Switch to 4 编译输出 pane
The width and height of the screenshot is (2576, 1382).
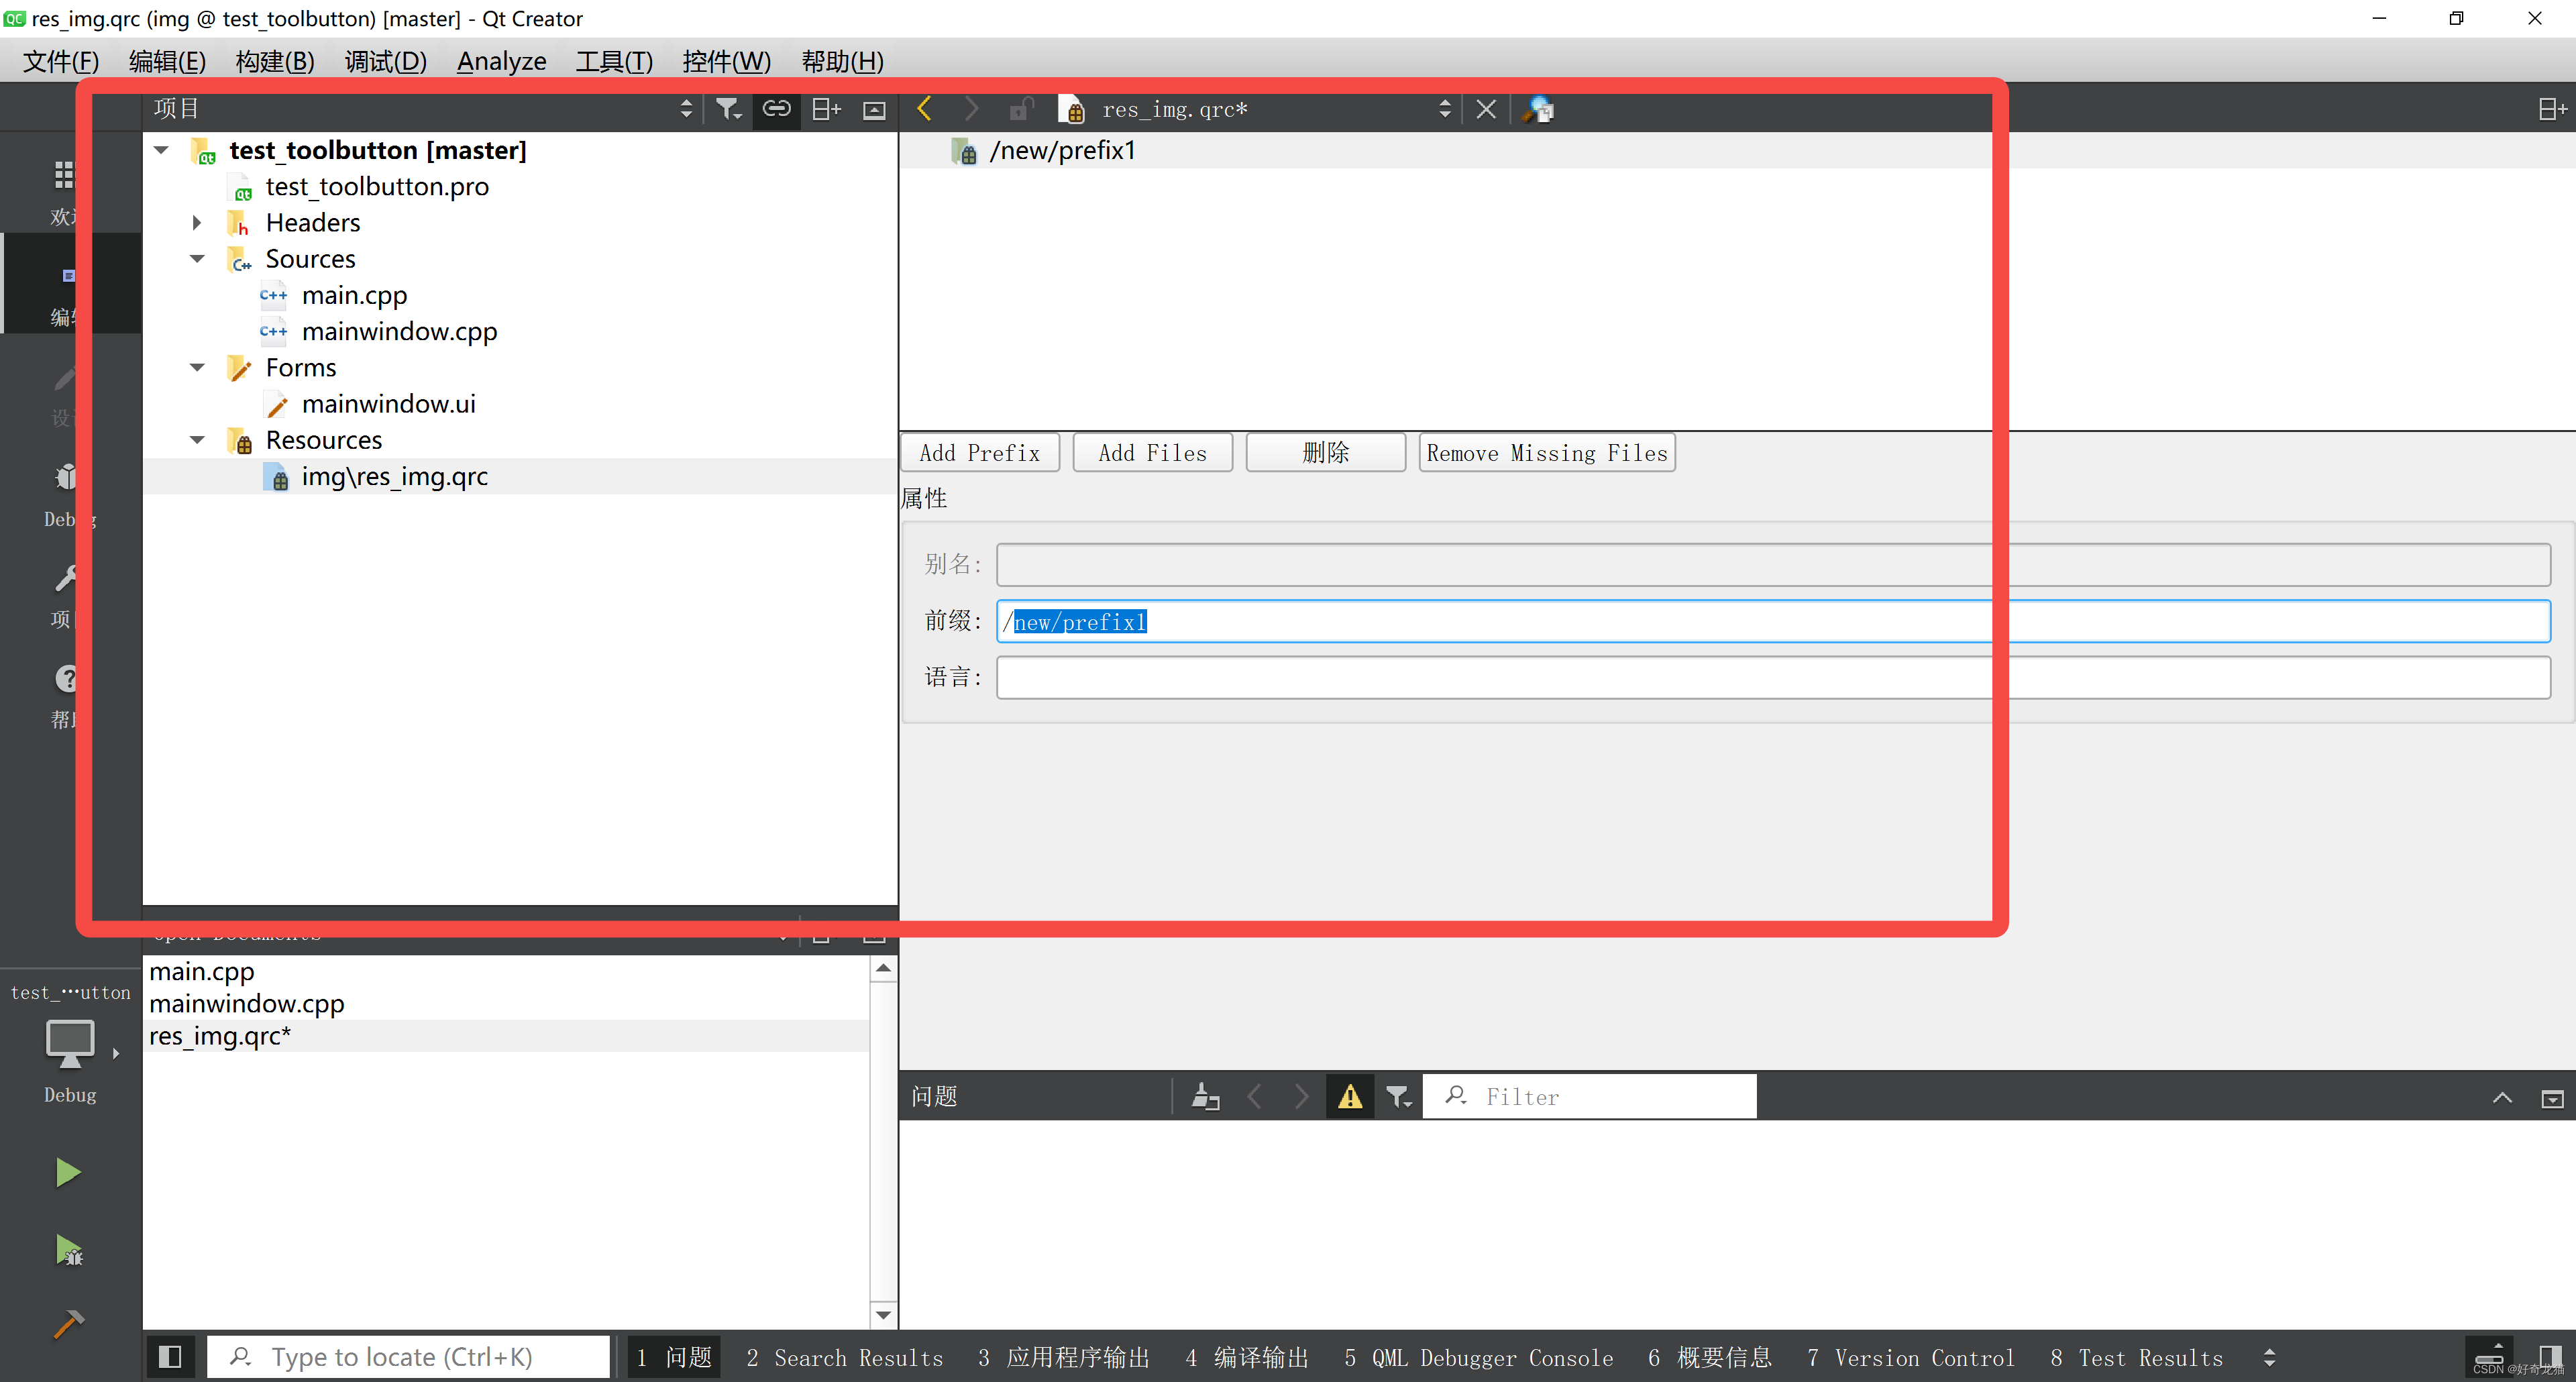click(1246, 1358)
